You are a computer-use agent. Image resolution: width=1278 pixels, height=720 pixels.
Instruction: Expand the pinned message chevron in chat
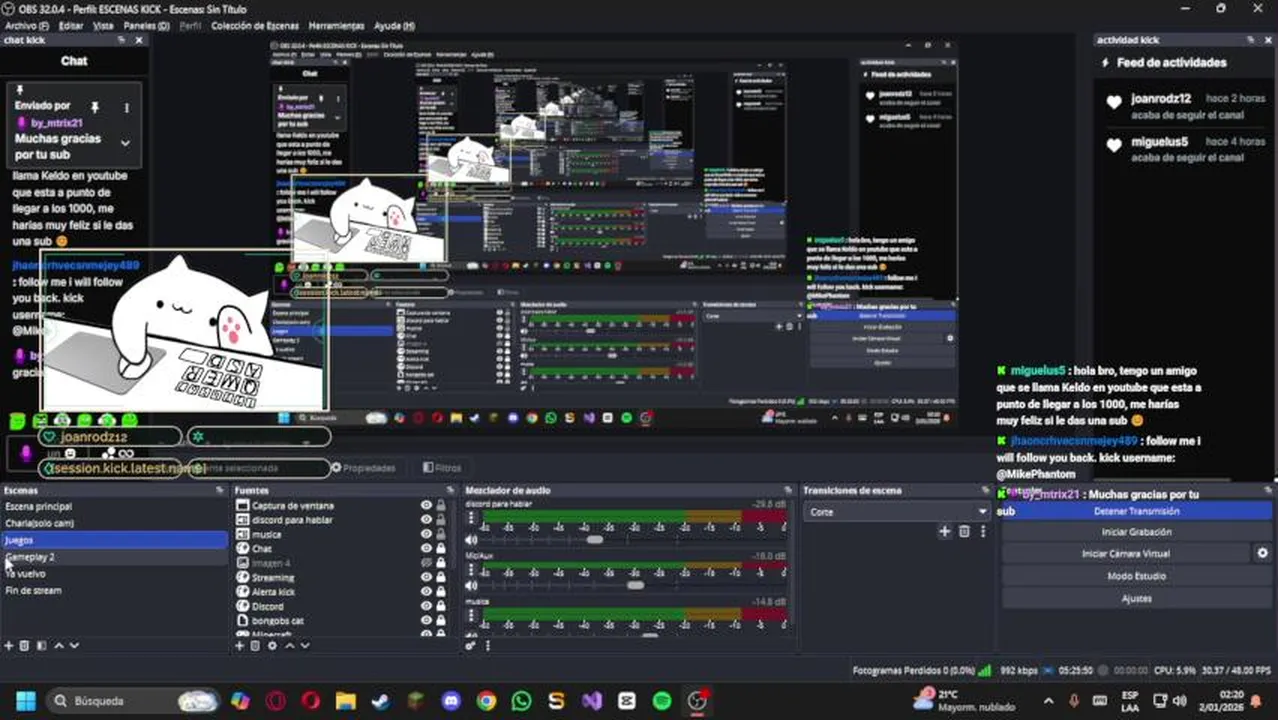(125, 143)
